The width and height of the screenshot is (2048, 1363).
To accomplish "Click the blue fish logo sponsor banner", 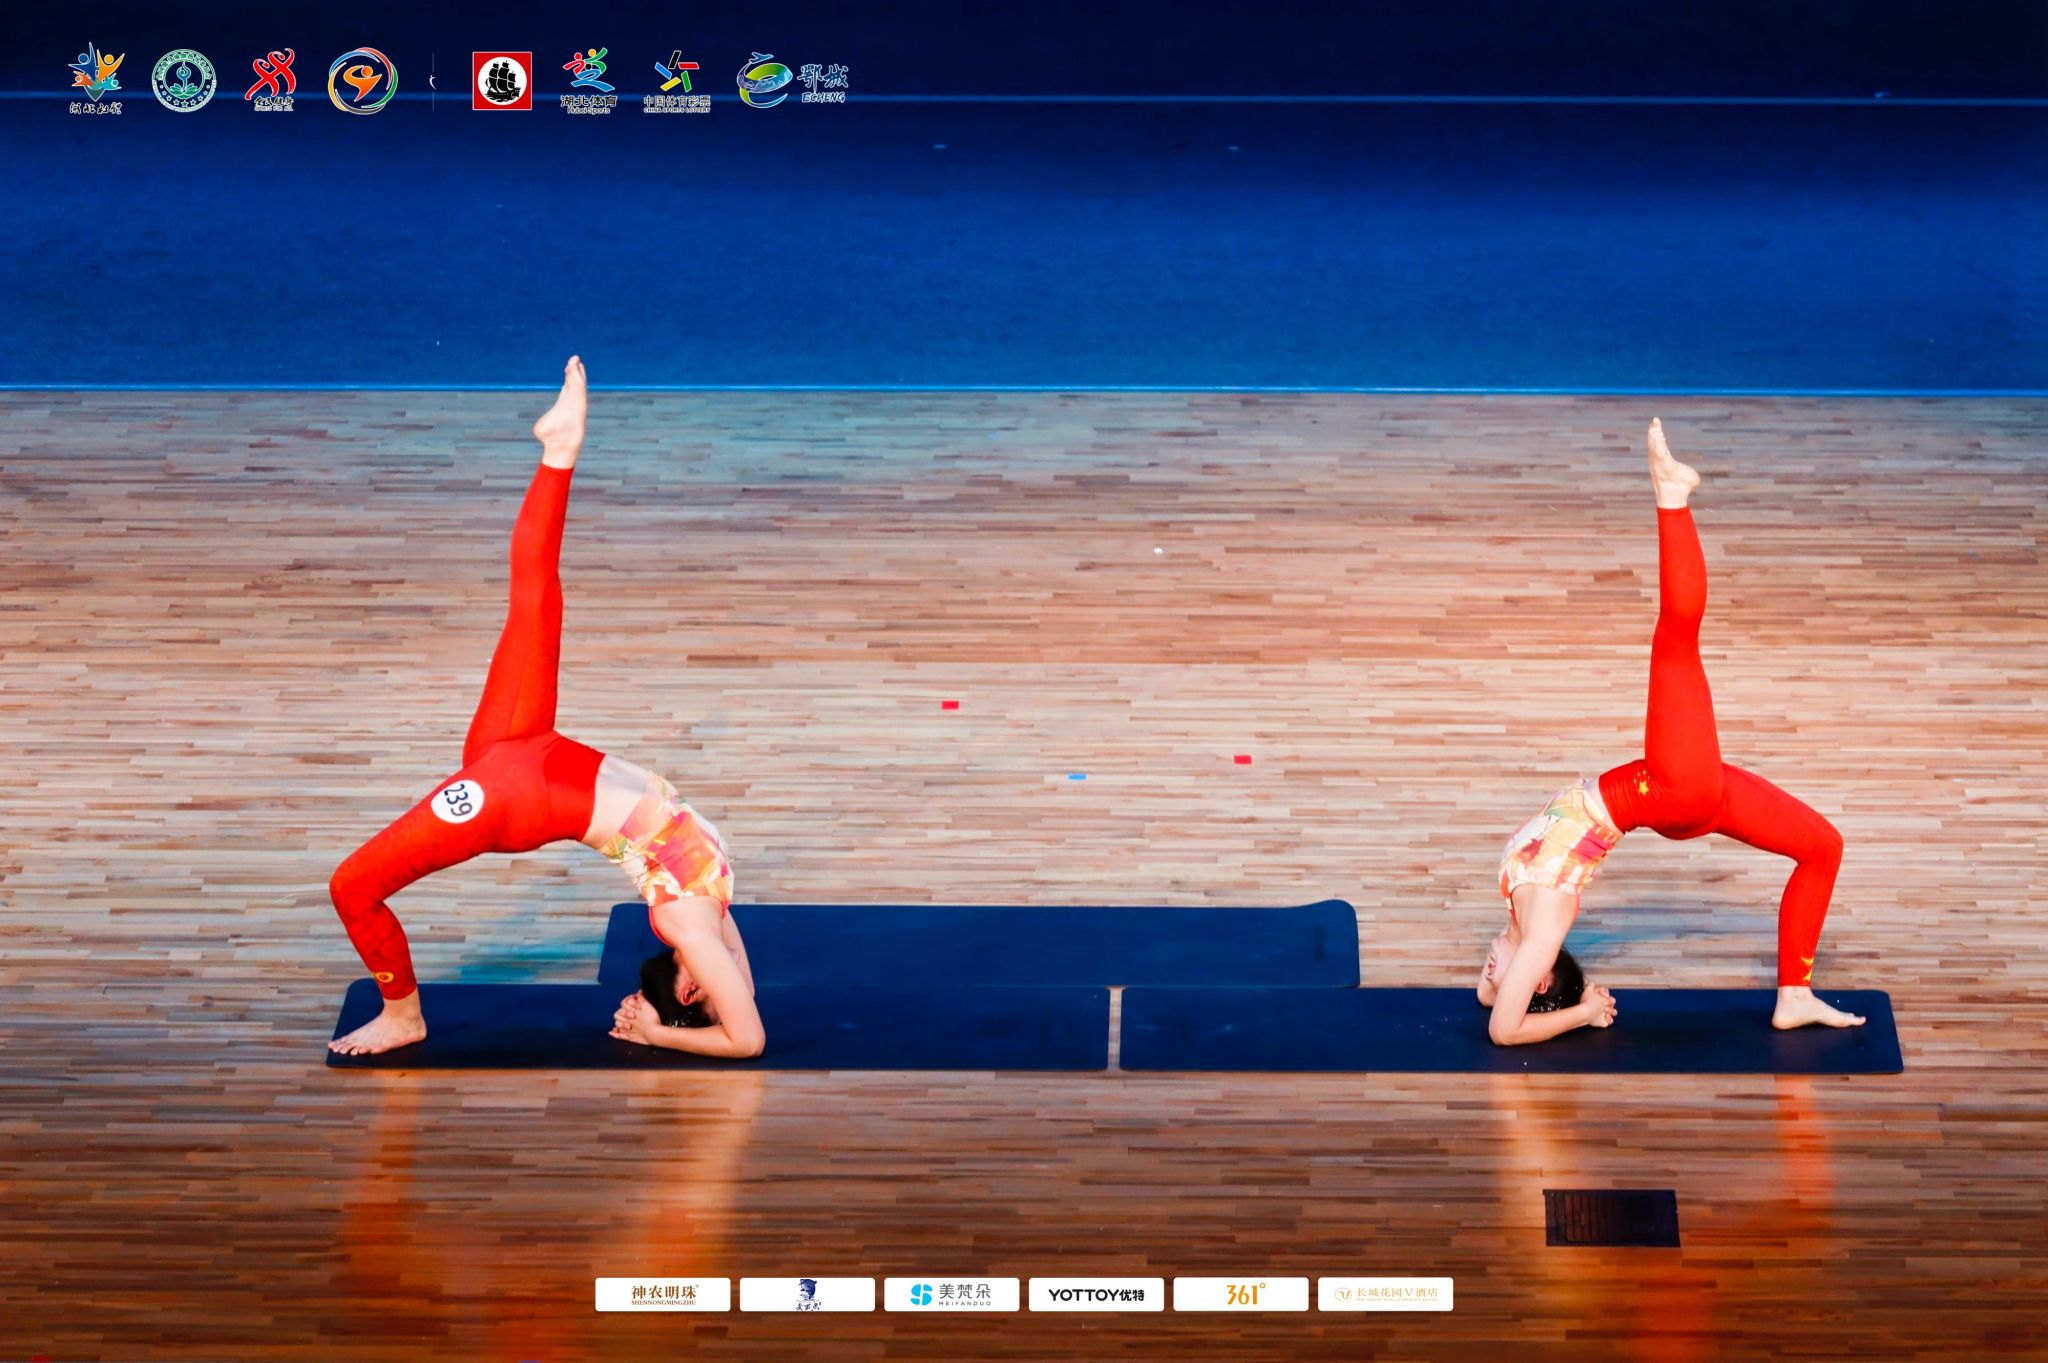I will (807, 1294).
